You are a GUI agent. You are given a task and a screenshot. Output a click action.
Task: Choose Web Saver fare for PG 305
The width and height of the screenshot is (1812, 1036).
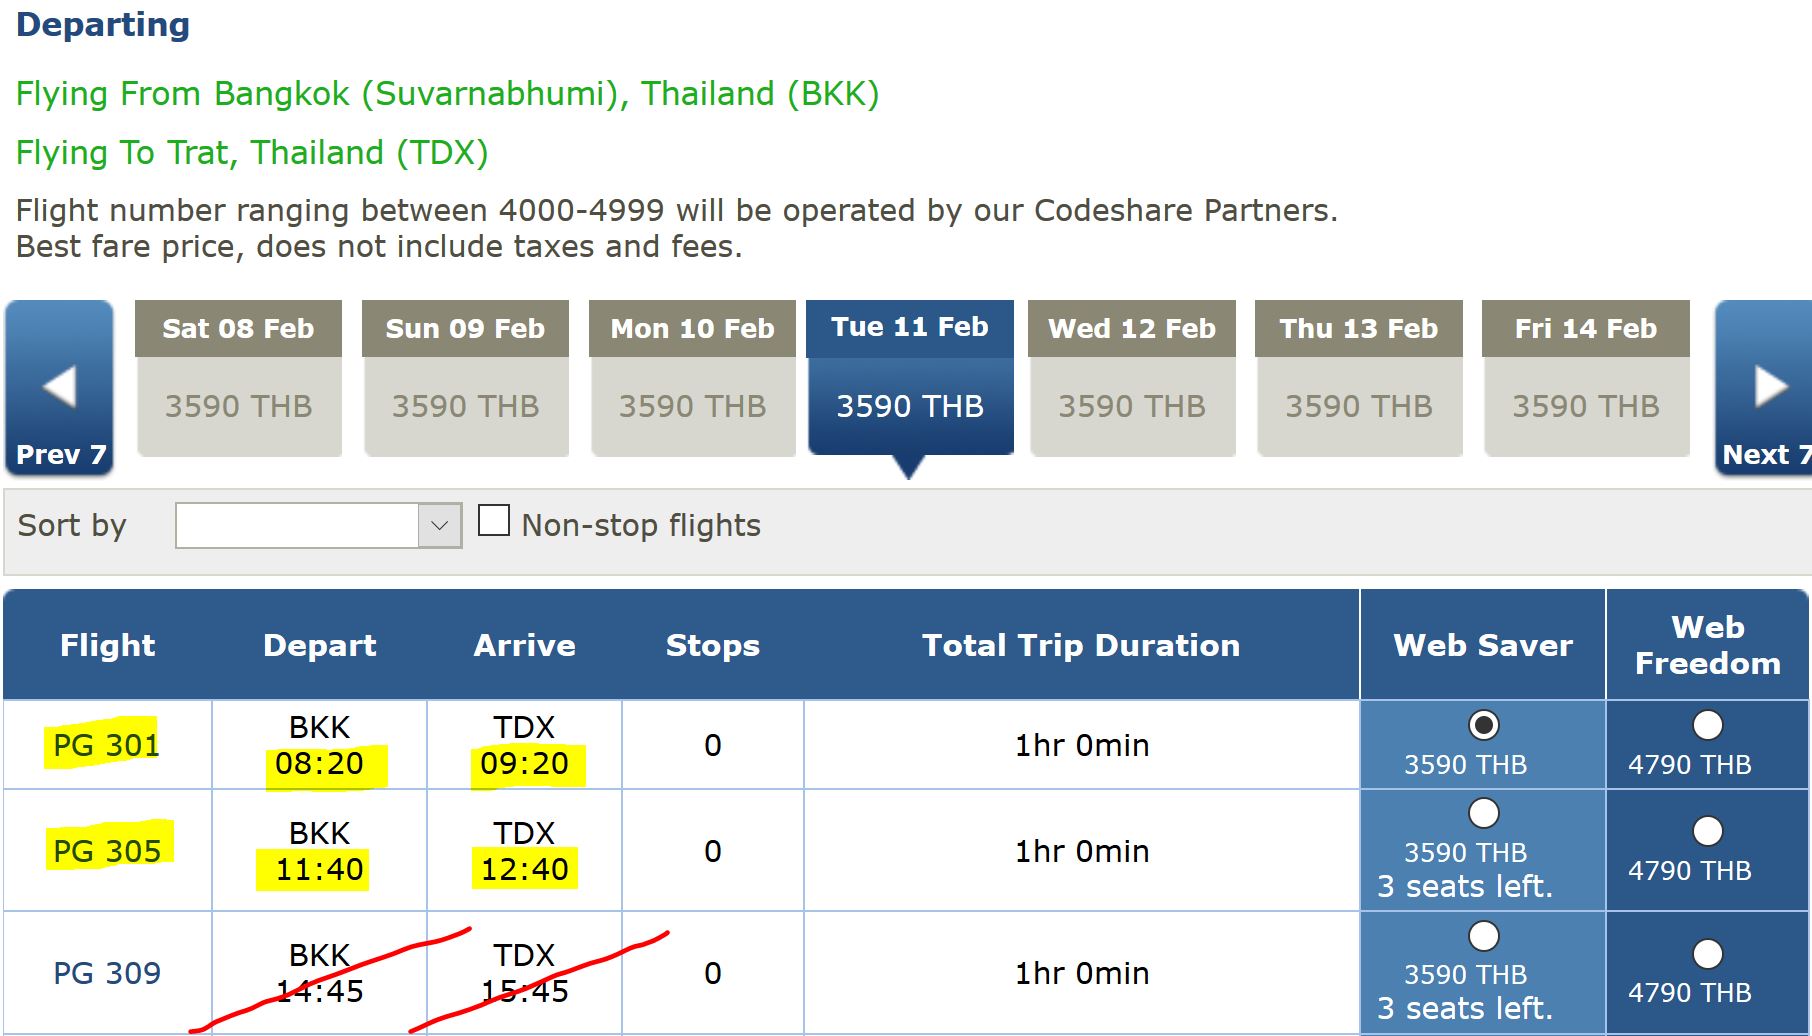coord(1483,813)
